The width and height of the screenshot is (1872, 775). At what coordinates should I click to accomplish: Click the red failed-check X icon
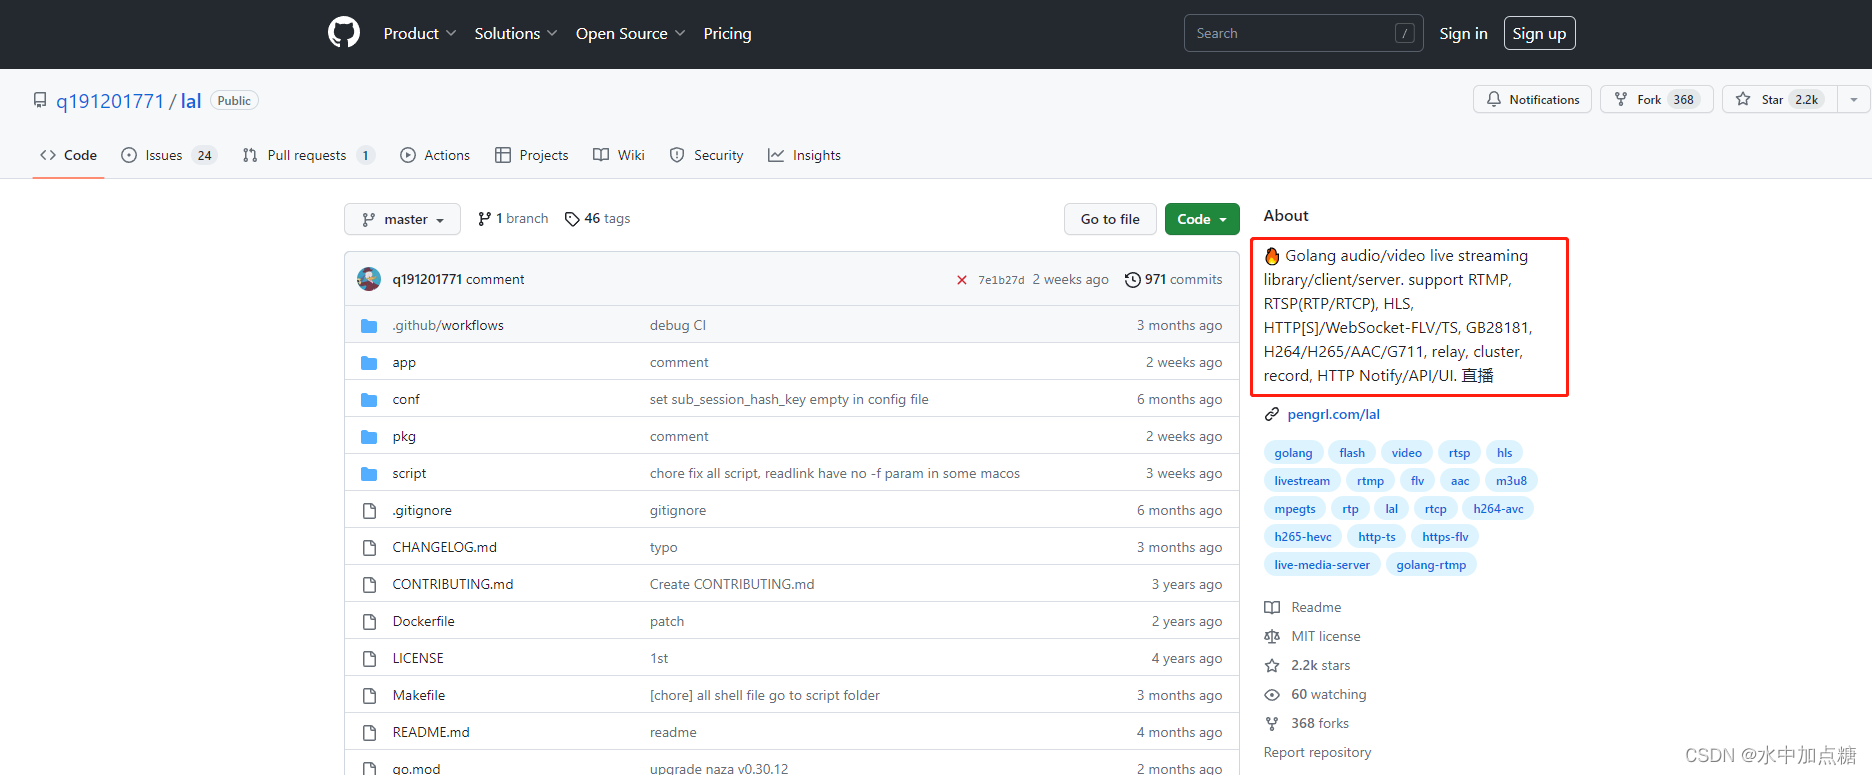click(x=962, y=280)
